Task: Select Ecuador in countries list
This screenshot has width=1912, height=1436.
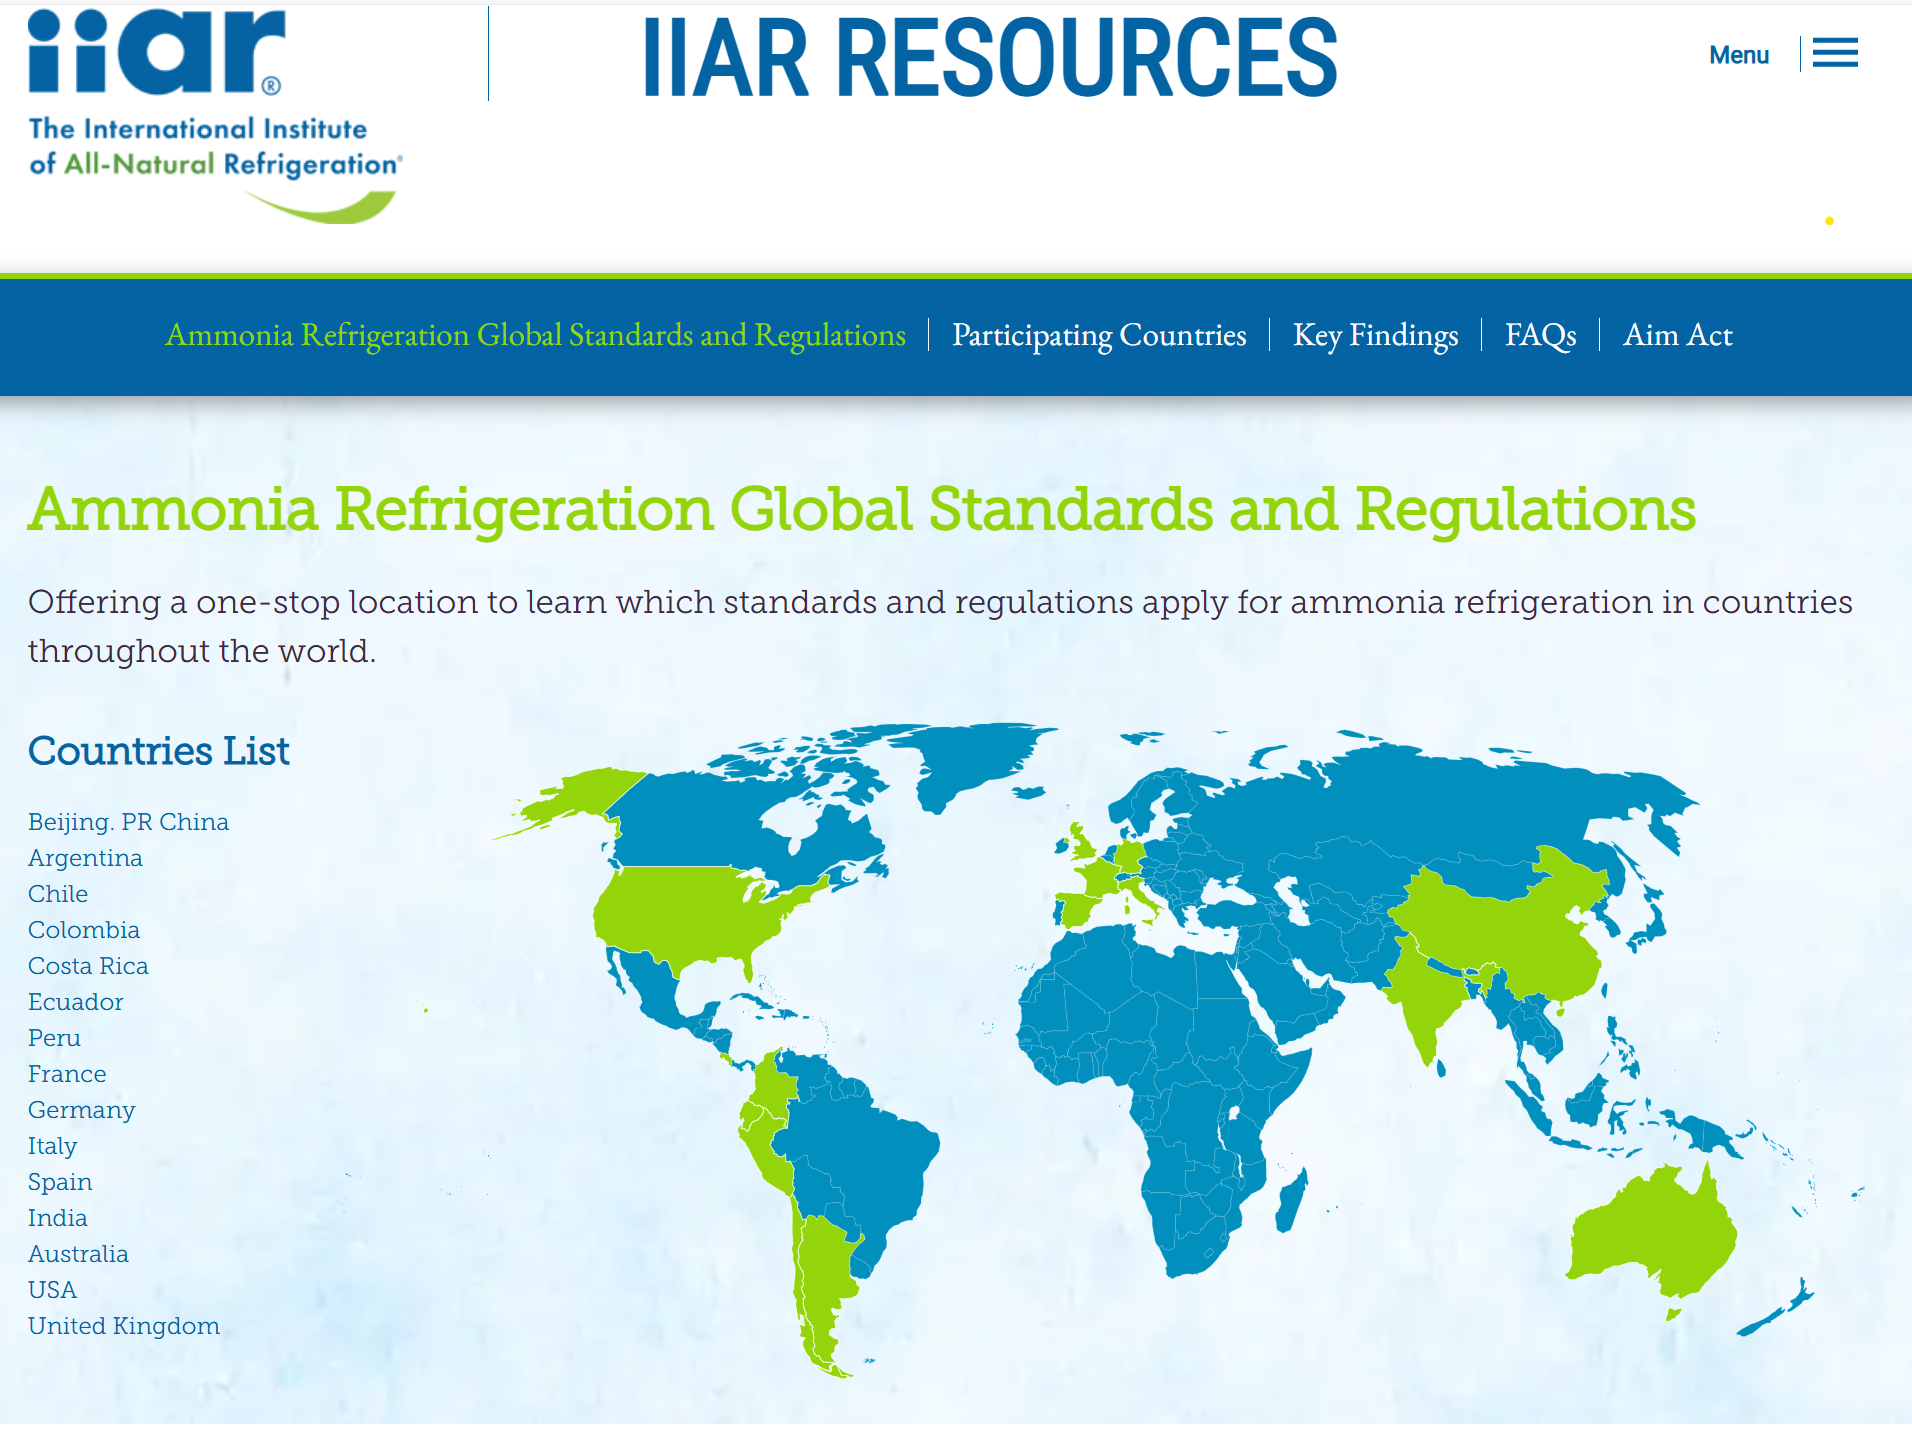Action: 76,1002
